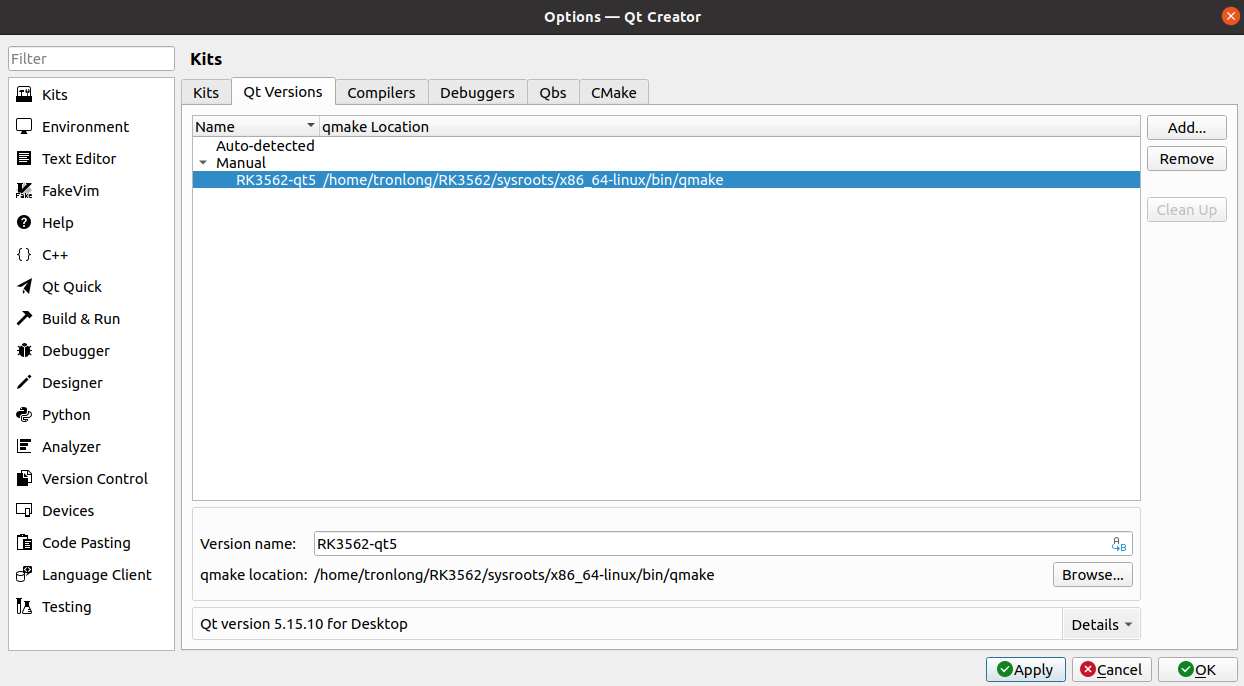Close the Options window
1244x686 pixels.
pos(1230,16)
